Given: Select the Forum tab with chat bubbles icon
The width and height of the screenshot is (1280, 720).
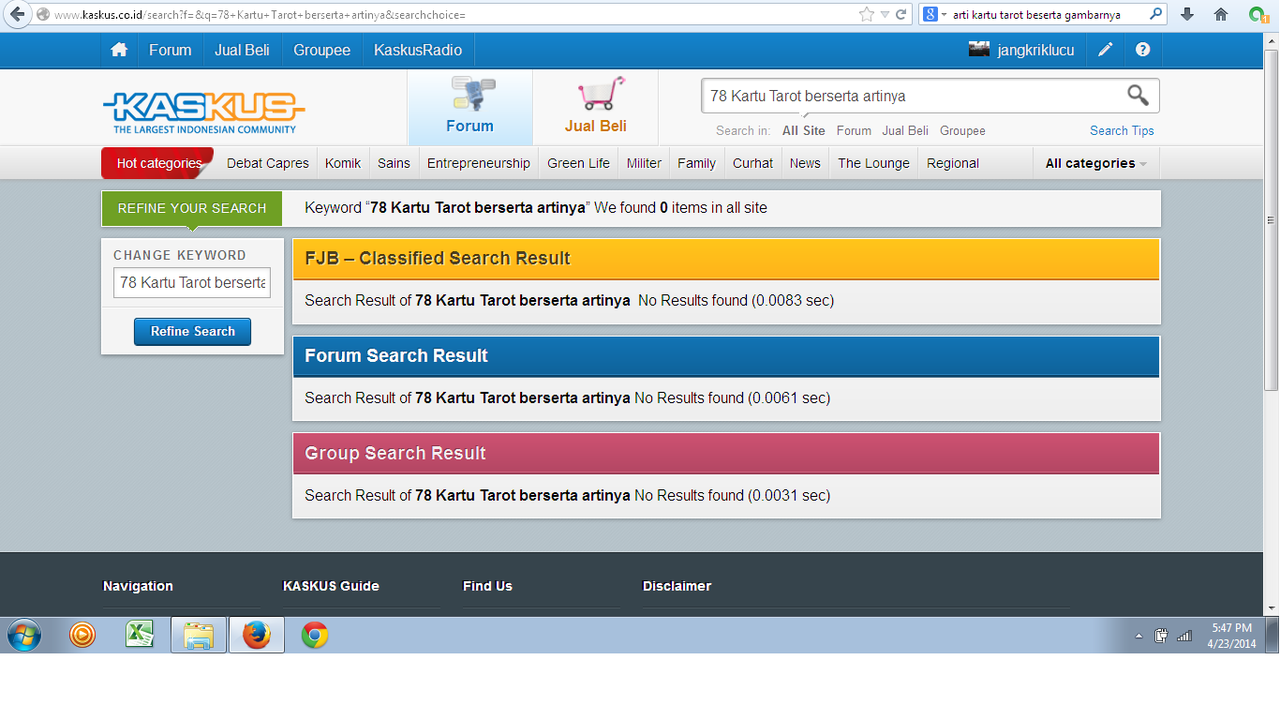Looking at the screenshot, I should 470,107.
